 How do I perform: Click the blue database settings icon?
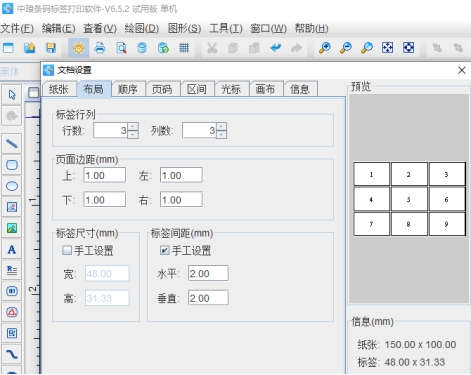142,48
